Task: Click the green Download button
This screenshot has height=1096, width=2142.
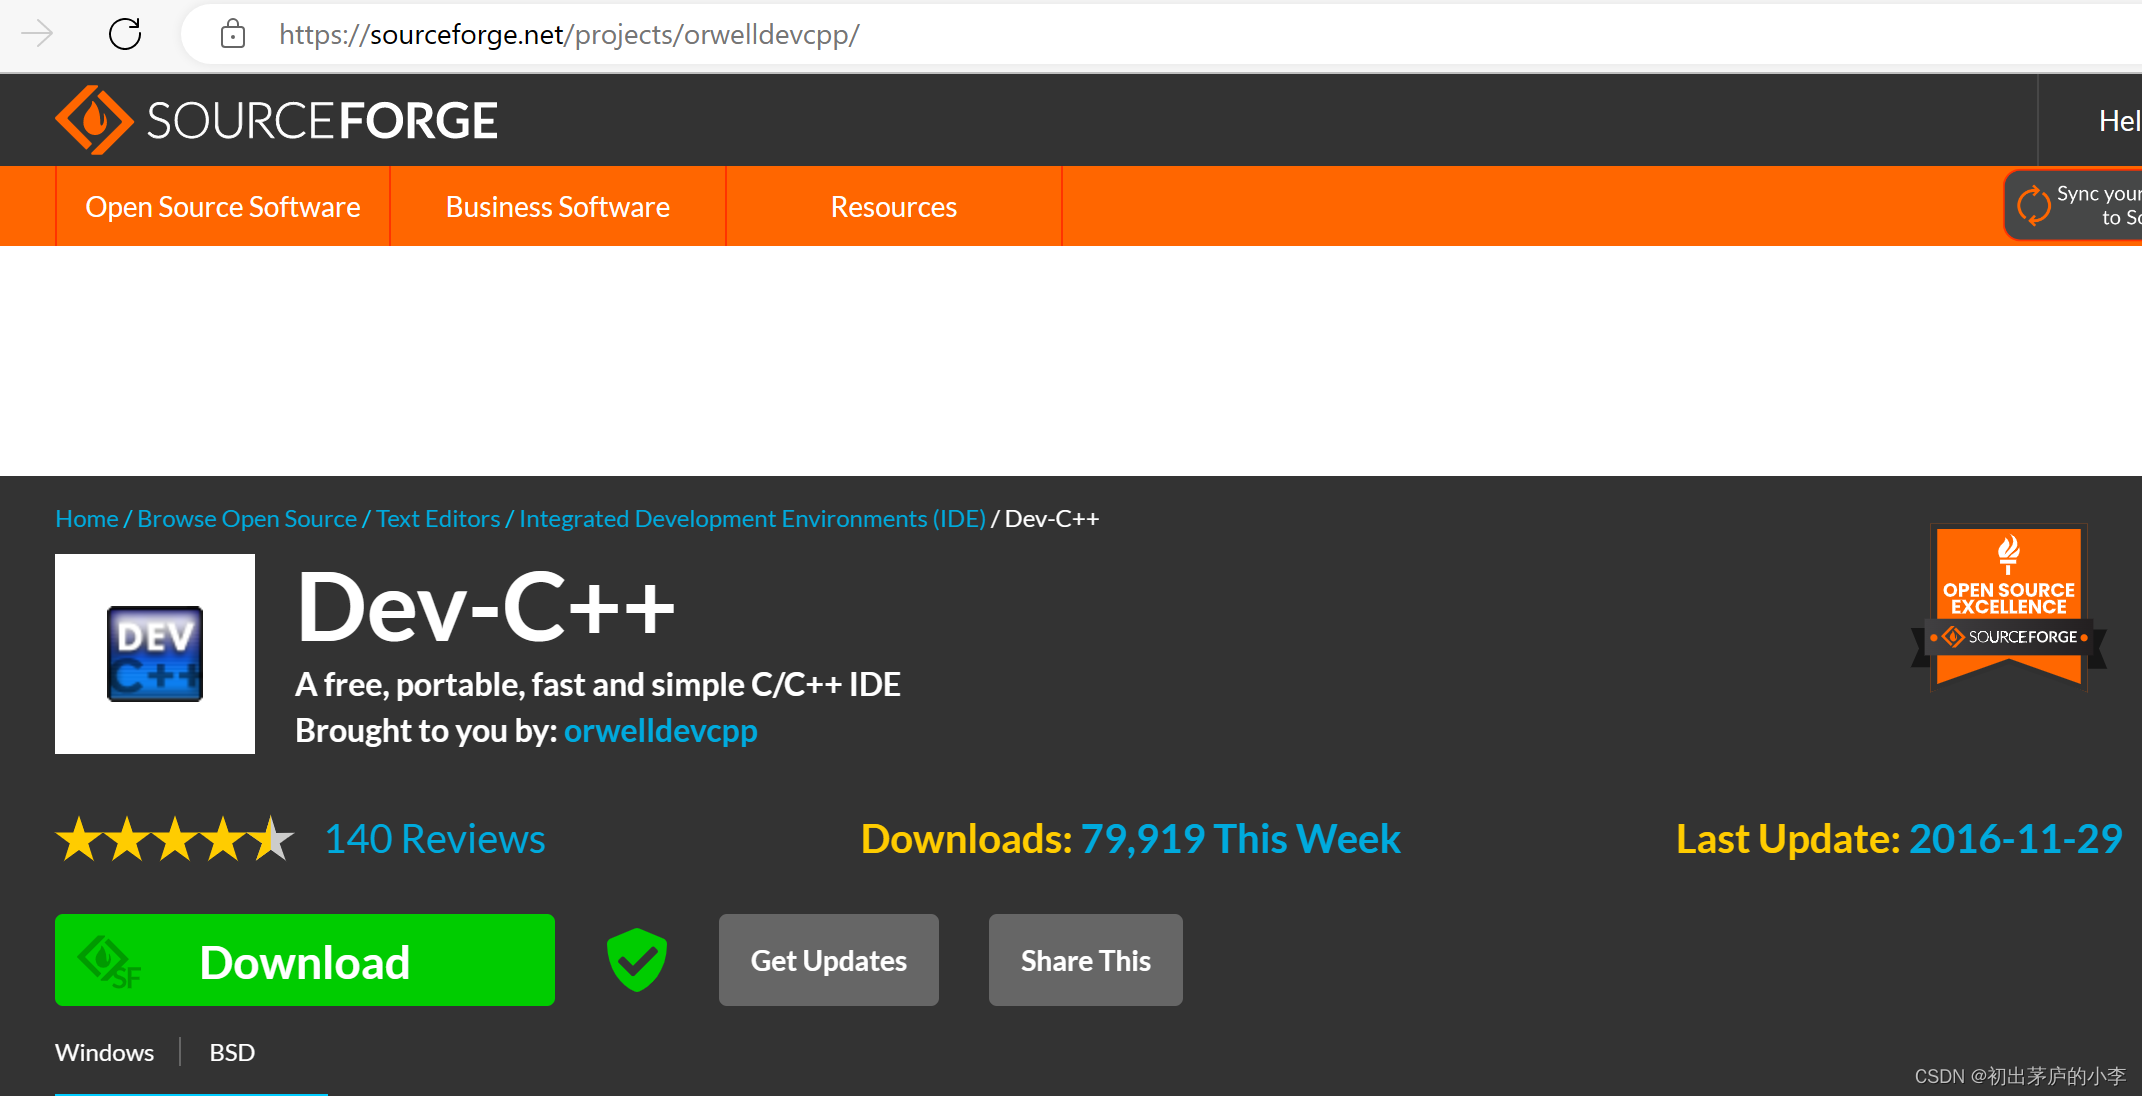Action: tap(305, 960)
